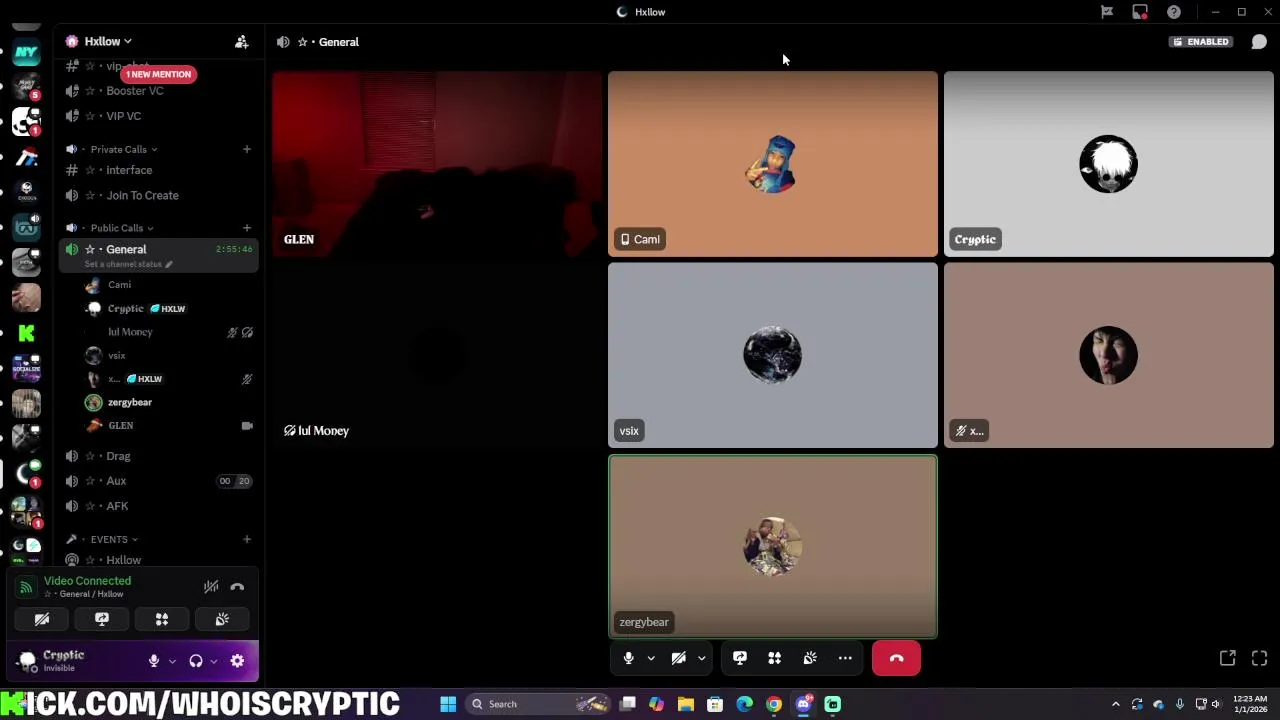
Task: Set a channel status for General
Action: (x=129, y=264)
